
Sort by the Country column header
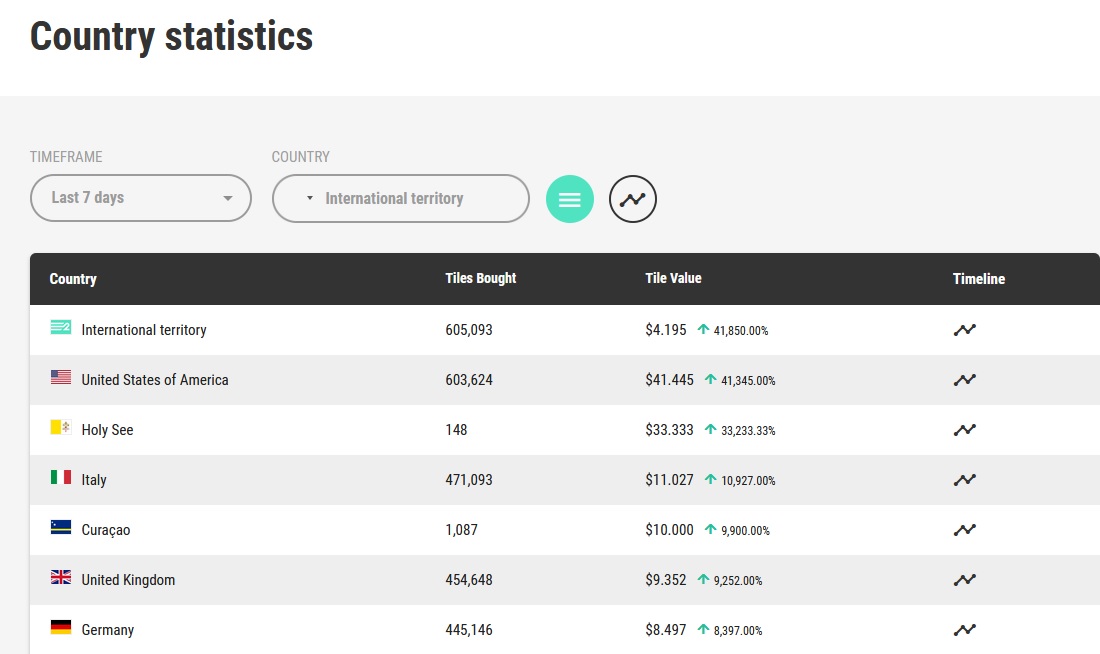pyautogui.click(x=73, y=279)
